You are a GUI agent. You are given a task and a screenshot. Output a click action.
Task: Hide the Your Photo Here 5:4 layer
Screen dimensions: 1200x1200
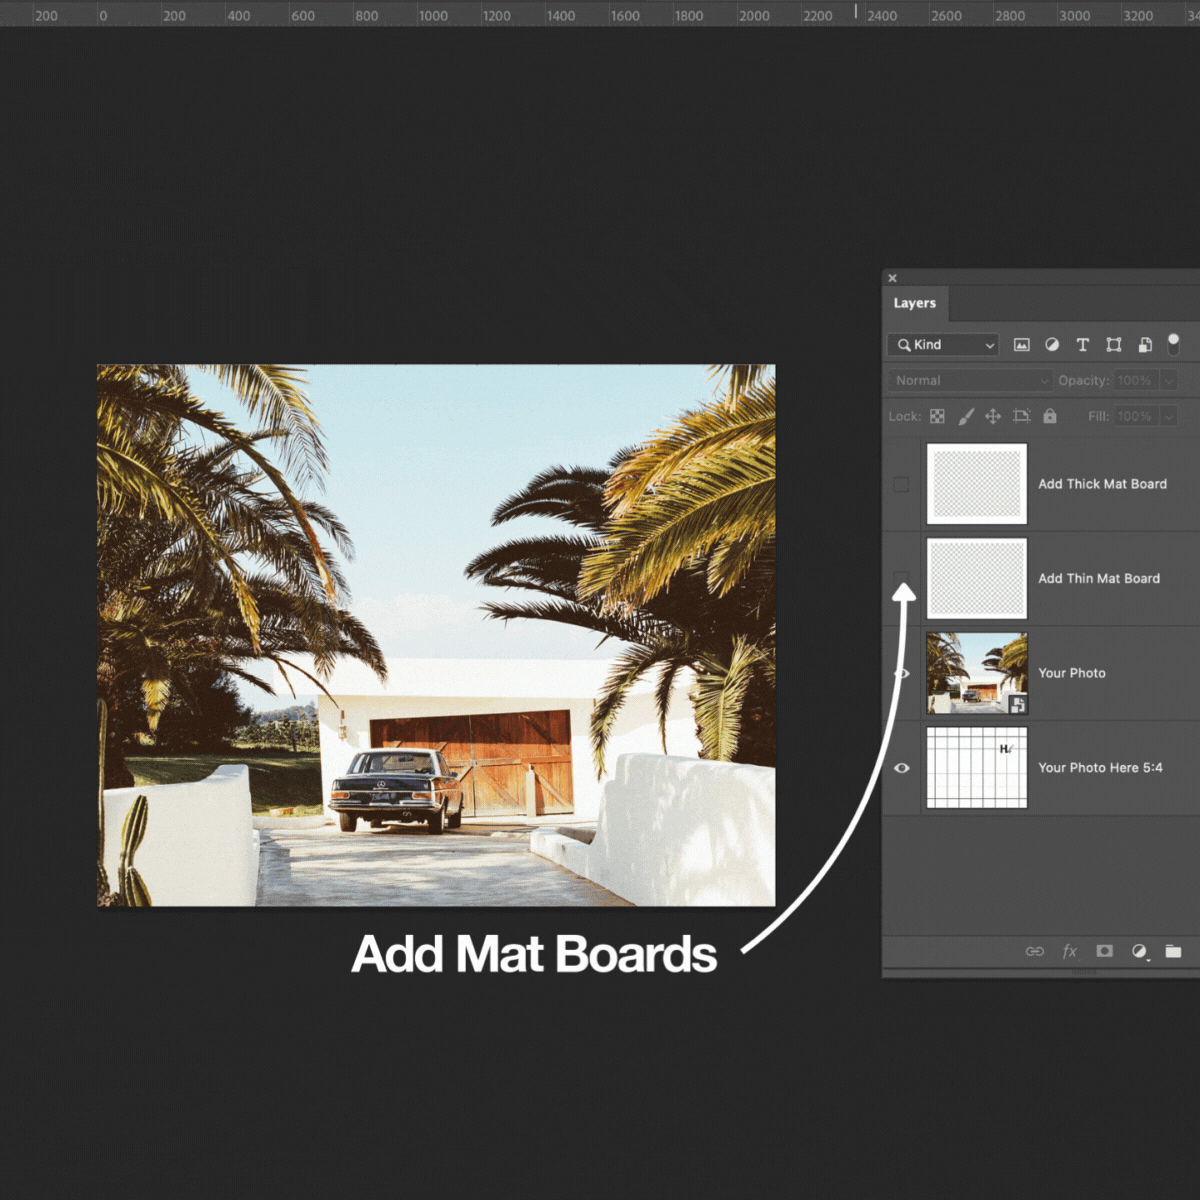click(x=901, y=768)
